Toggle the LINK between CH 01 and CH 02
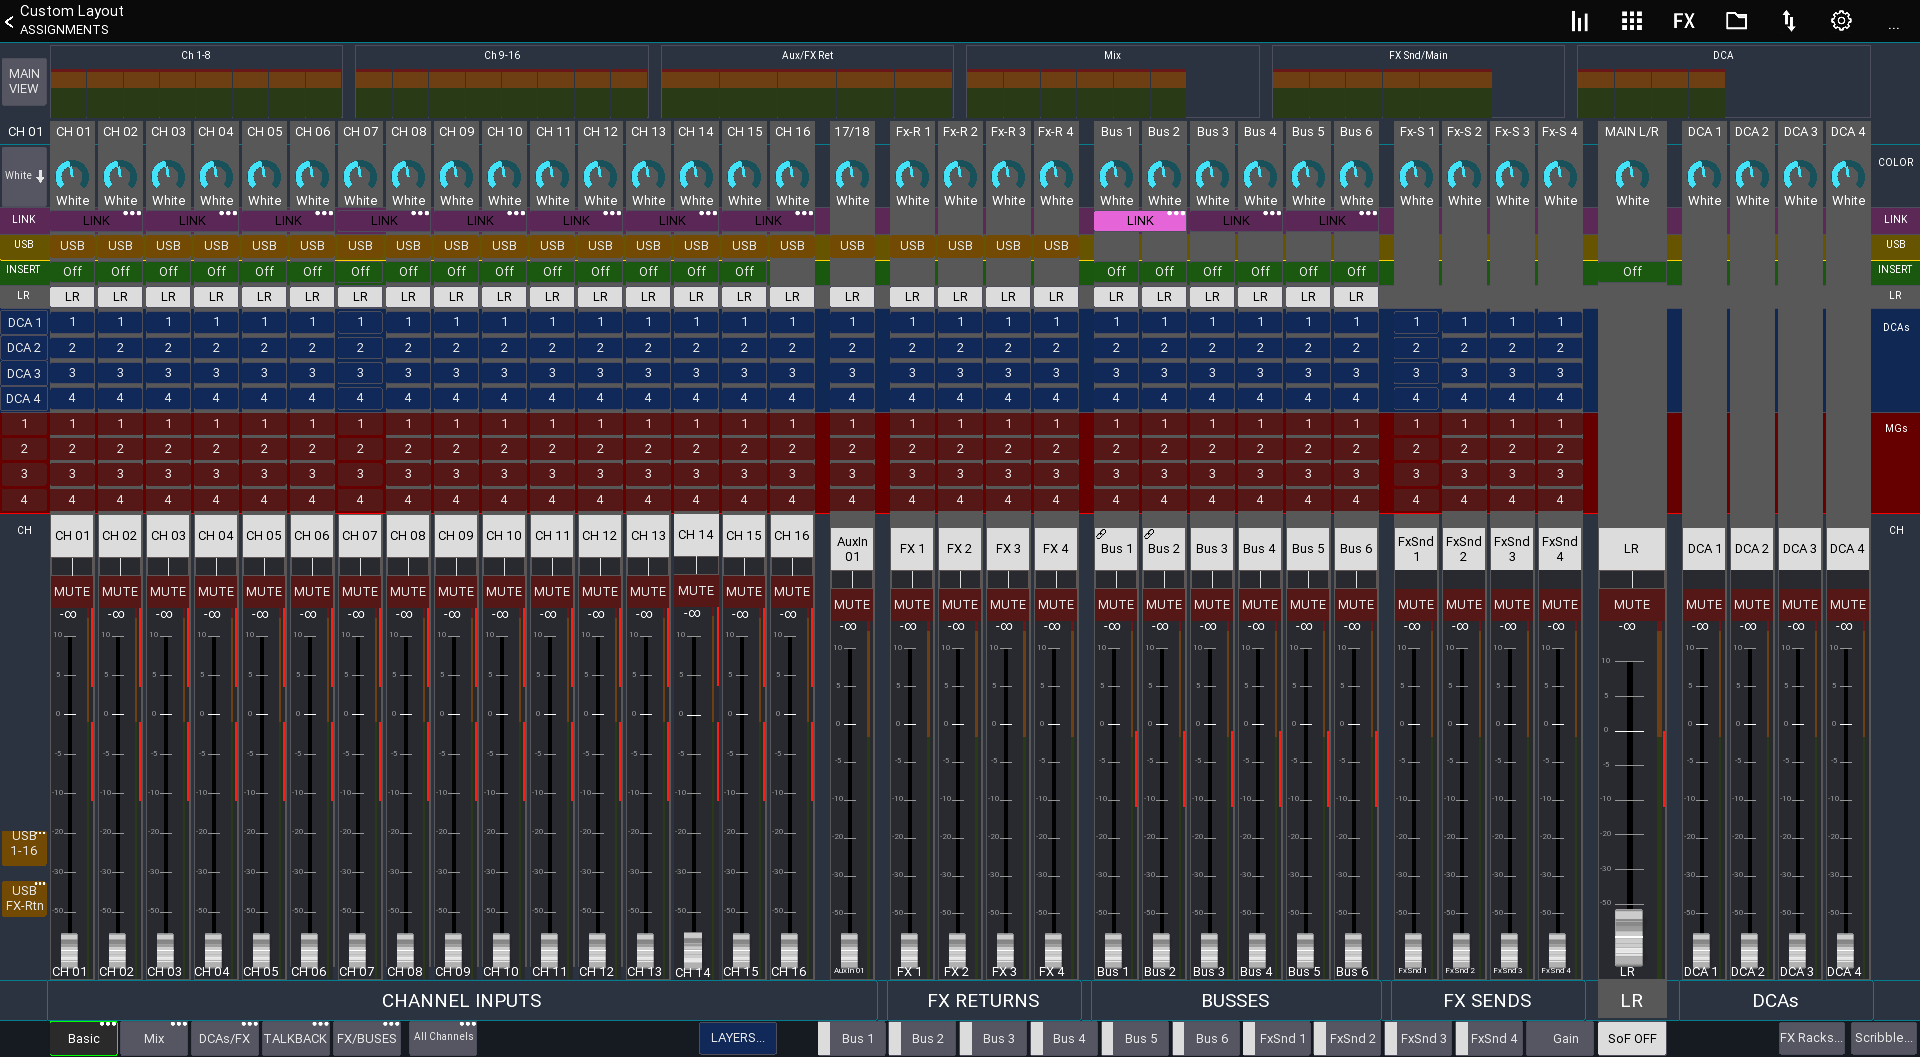This screenshot has height=1057, width=1920. 96,220
